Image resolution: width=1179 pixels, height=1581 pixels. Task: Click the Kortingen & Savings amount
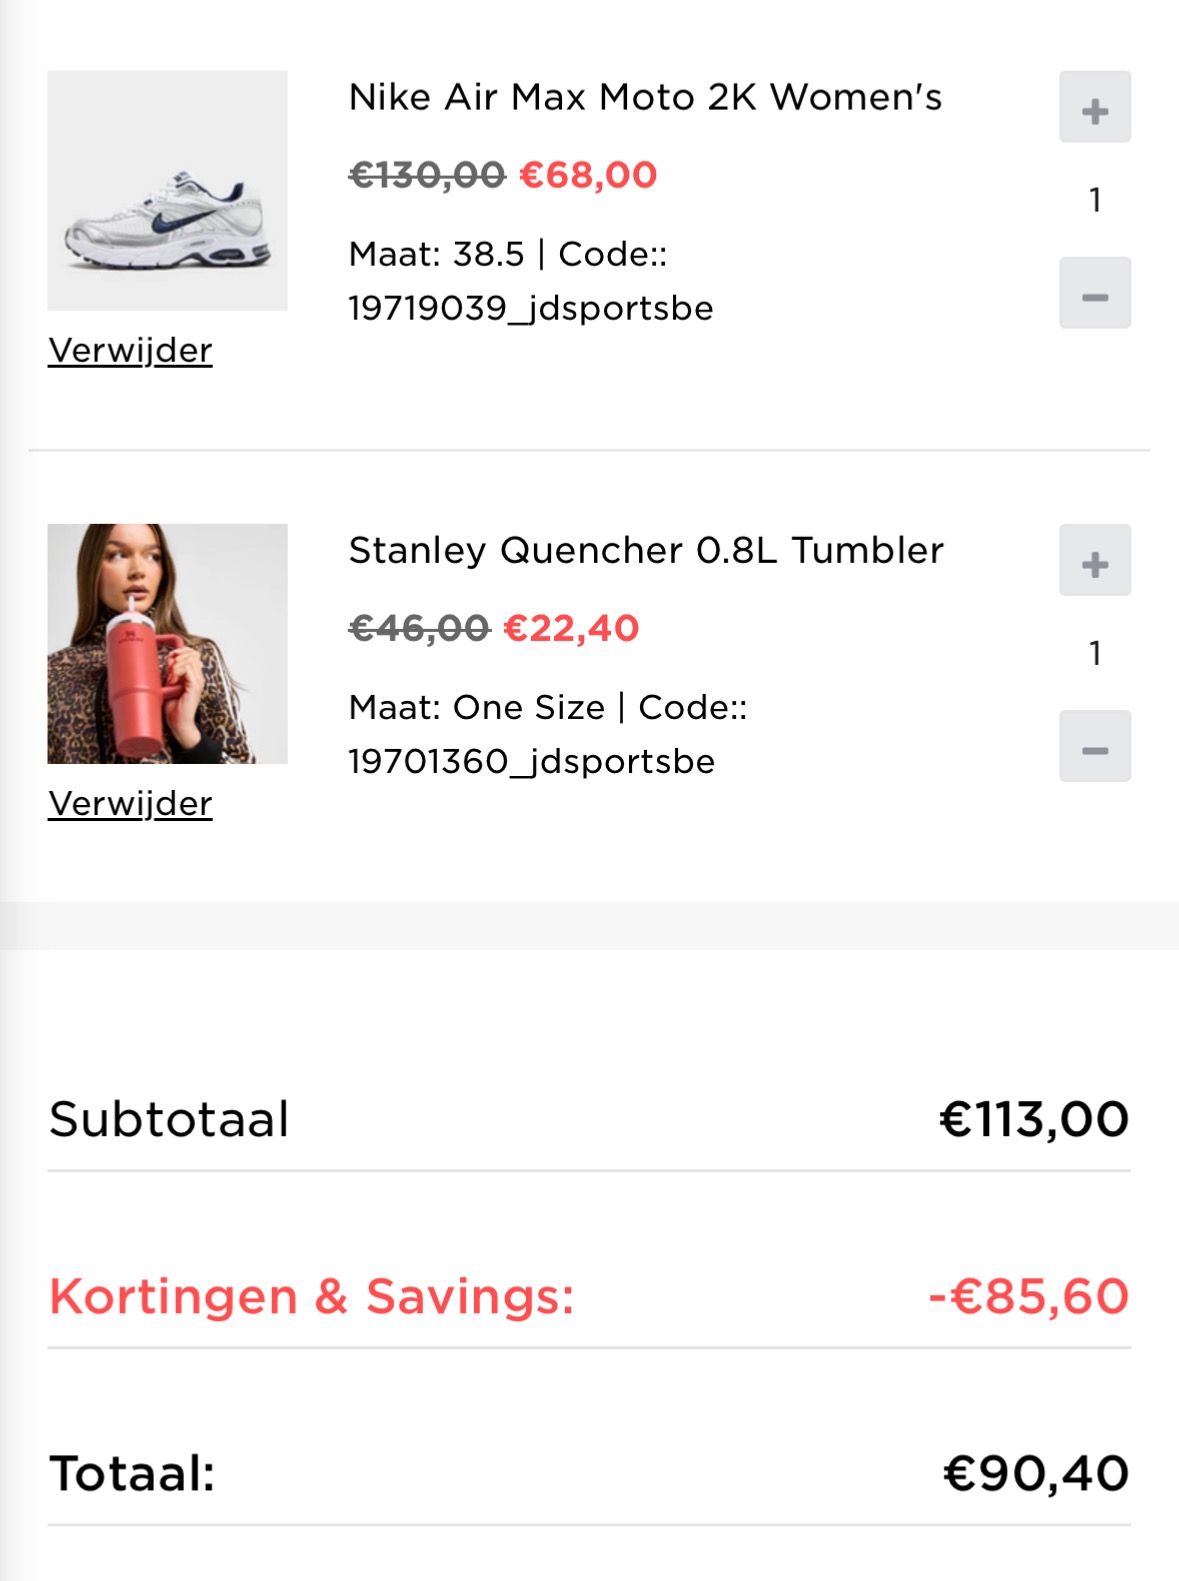[x=1028, y=1296]
